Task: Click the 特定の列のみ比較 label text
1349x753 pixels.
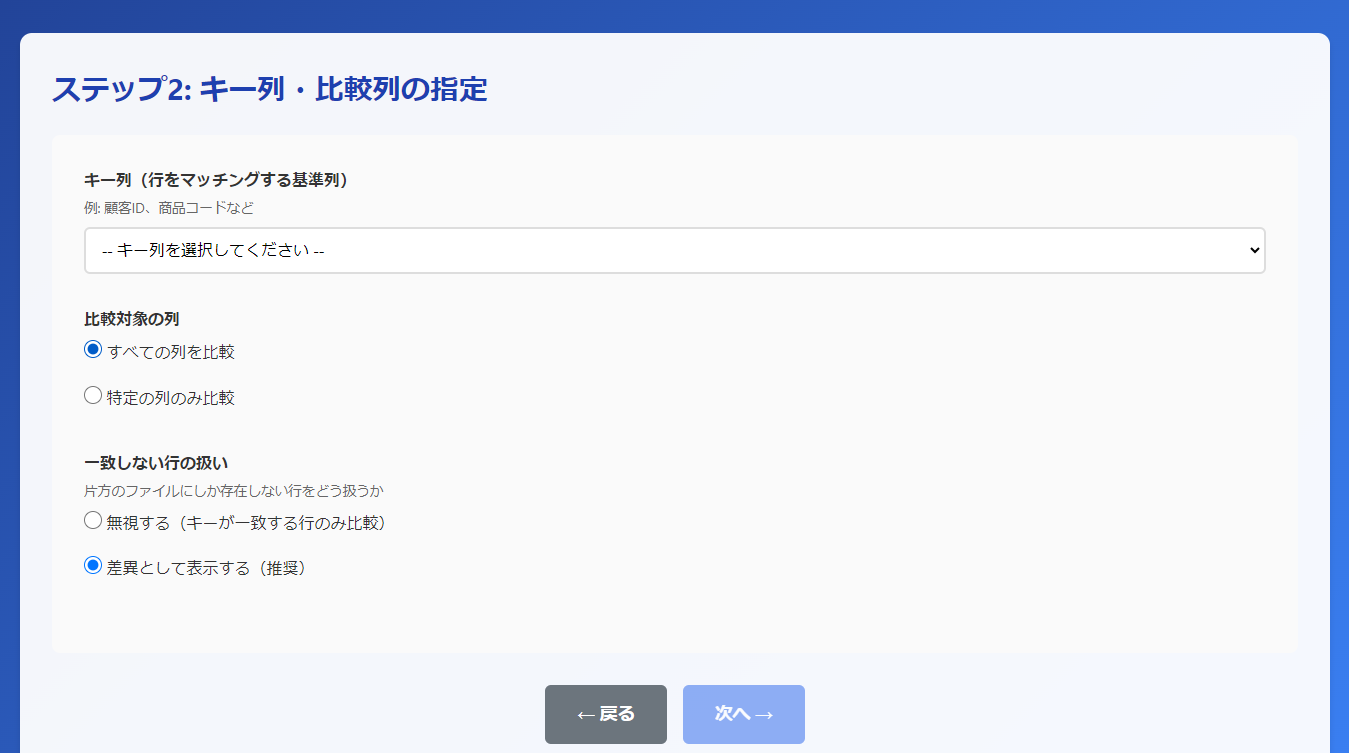Action: [171, 398]
